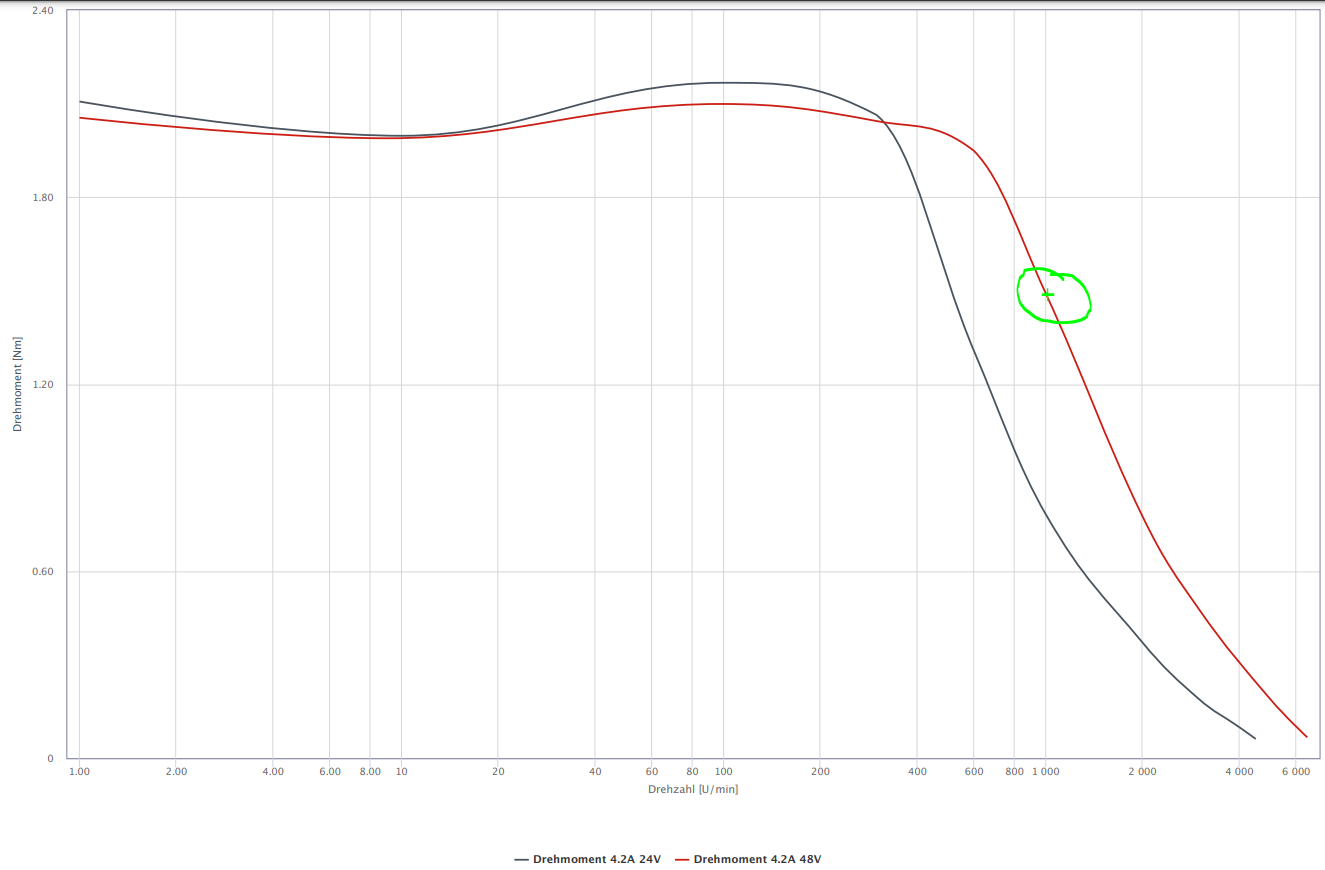Click the grey line marker for 24V
Screen dimensions: 1325x870
click(521, 859)
